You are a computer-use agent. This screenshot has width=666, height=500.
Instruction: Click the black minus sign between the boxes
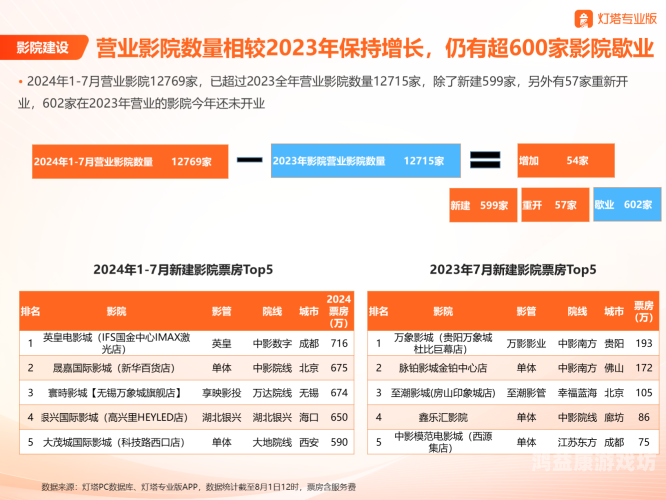(250, 160)
